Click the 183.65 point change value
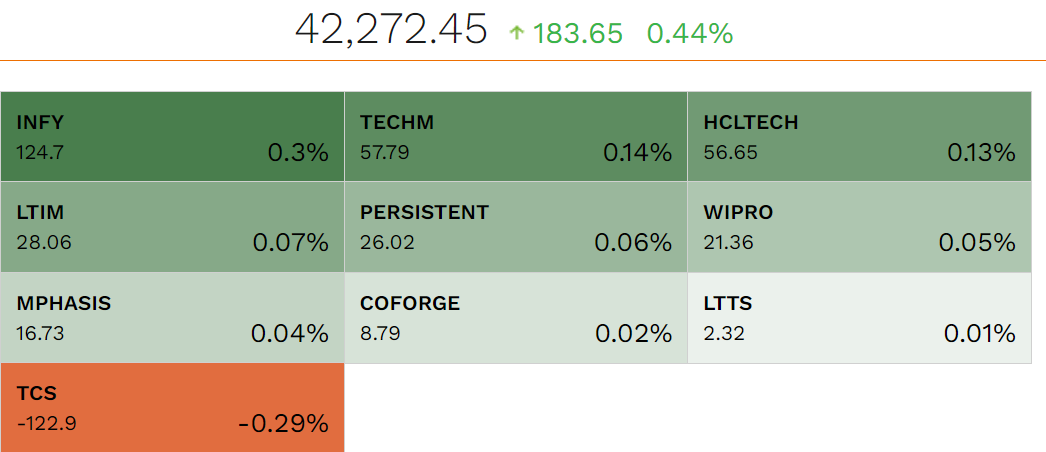 click(x=578, y=34)
